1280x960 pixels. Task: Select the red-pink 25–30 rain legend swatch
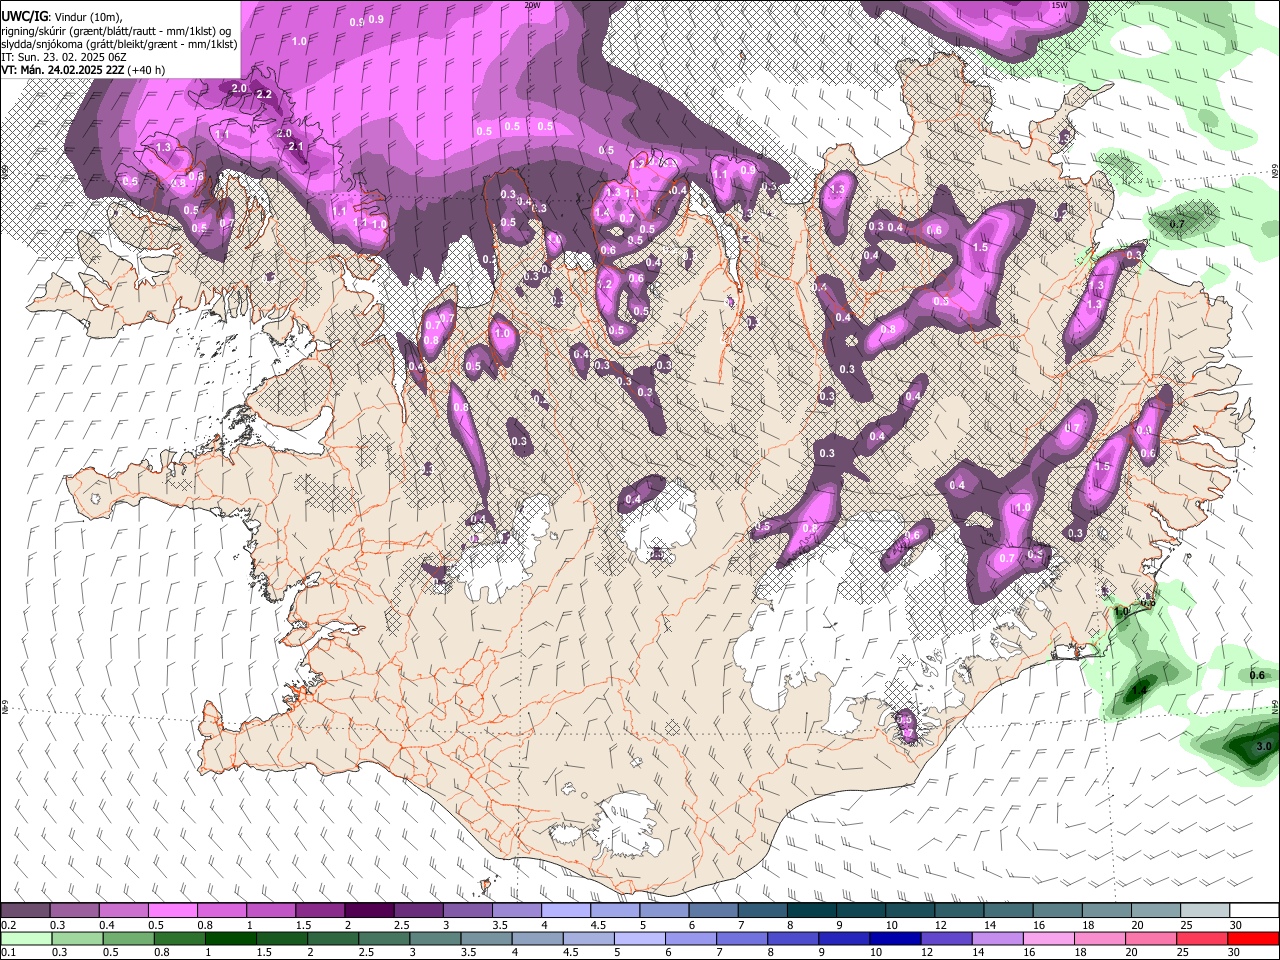click(1203, 939)
